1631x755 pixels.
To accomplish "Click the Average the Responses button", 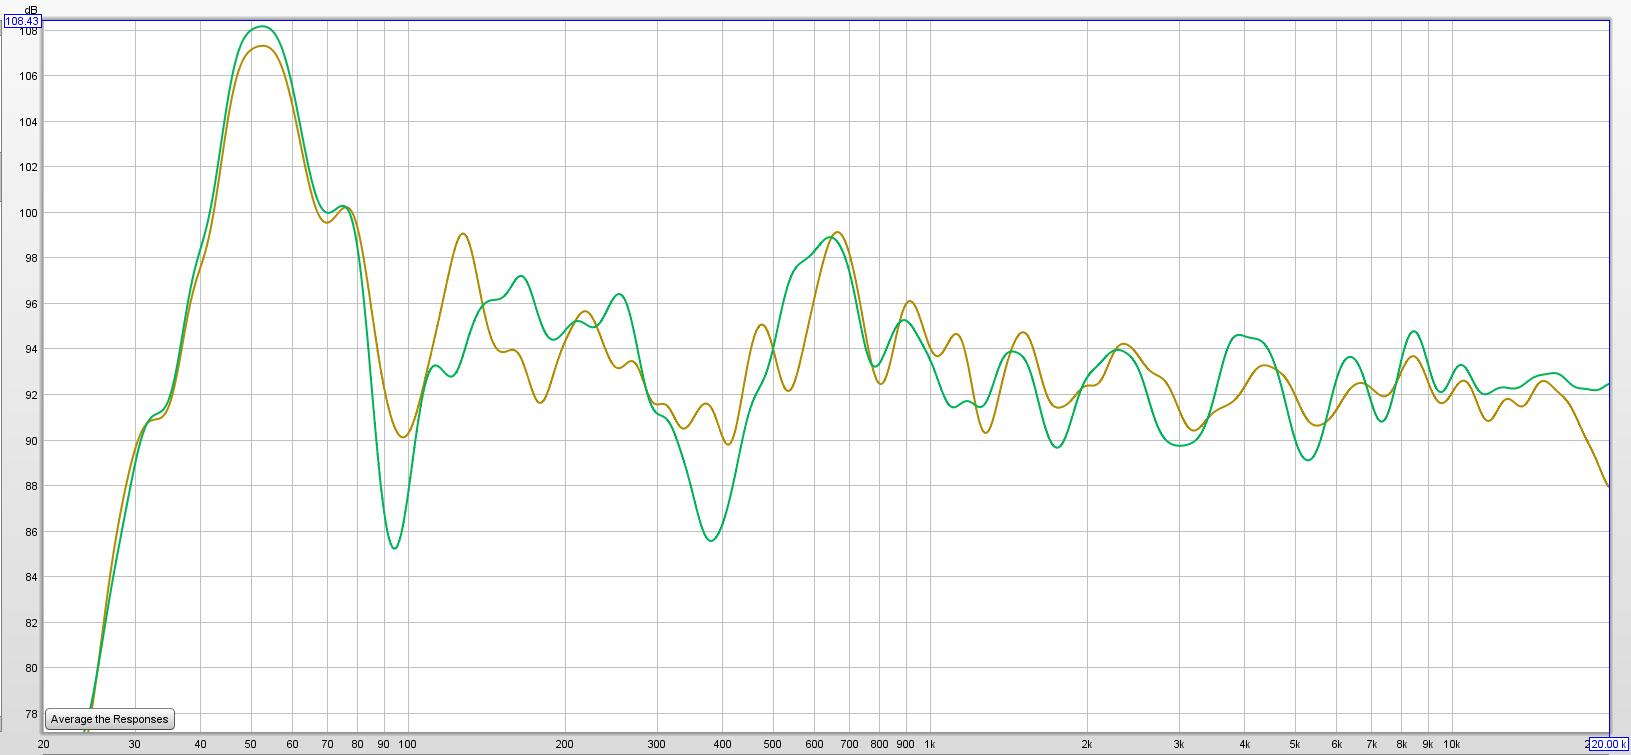I will pos(110,719).
